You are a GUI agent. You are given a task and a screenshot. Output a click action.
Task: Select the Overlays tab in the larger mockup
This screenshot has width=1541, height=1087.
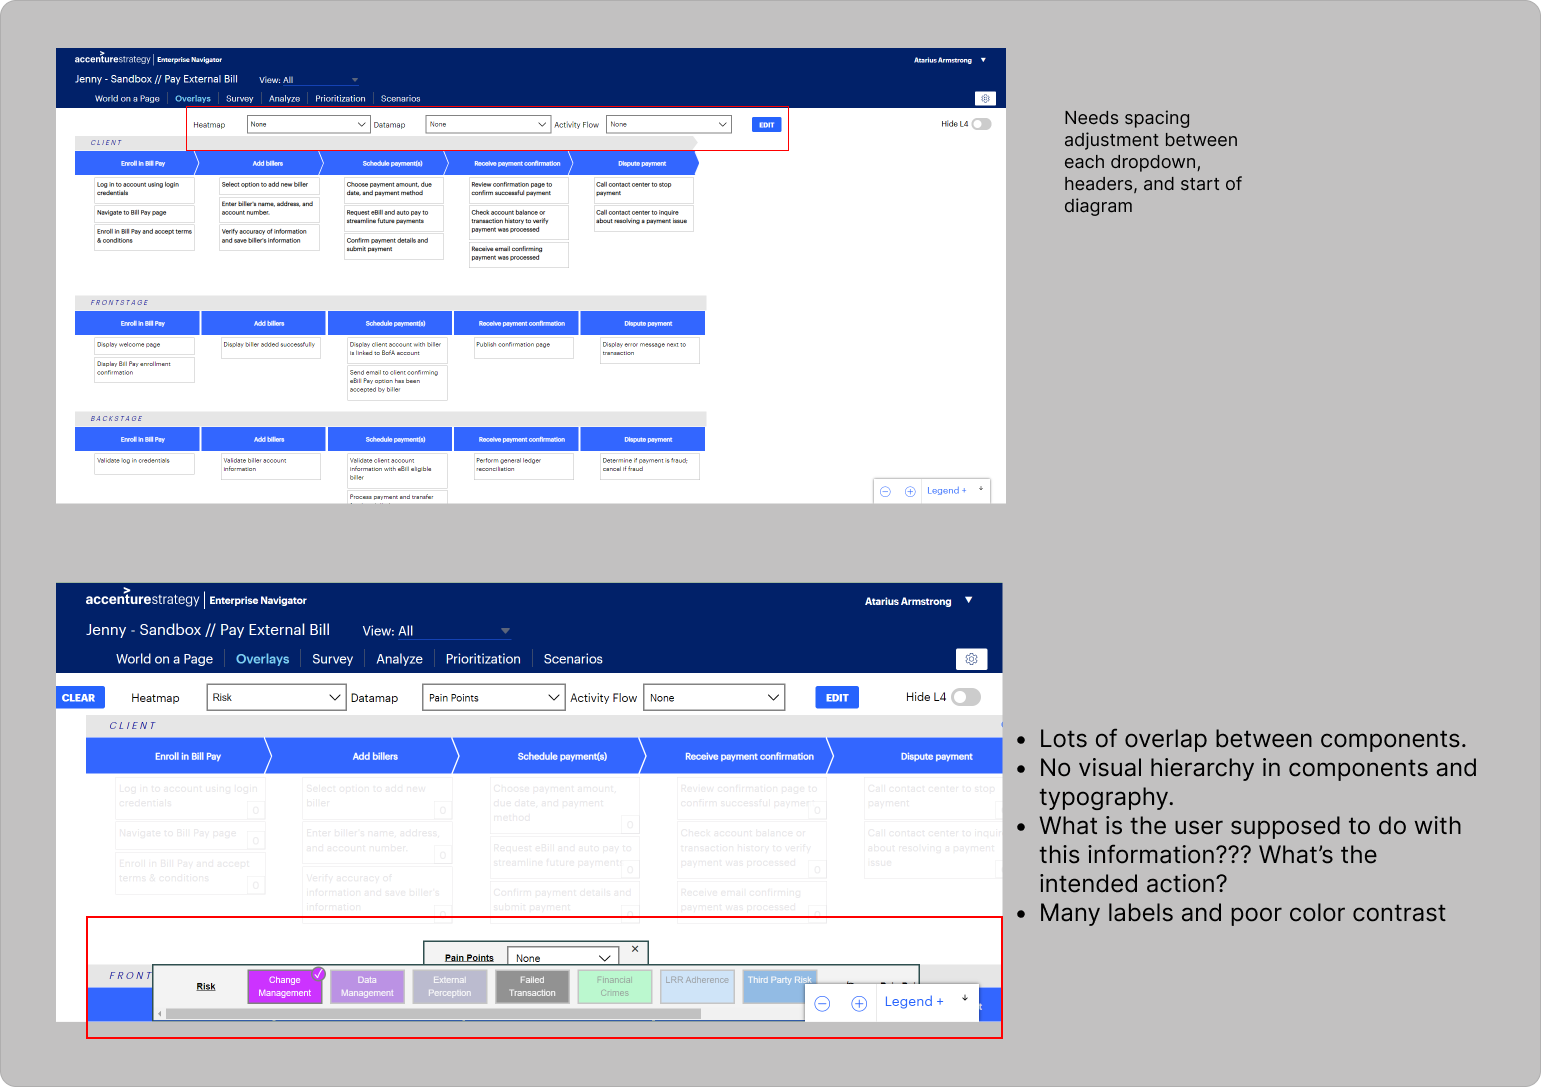tap(262, 659)
